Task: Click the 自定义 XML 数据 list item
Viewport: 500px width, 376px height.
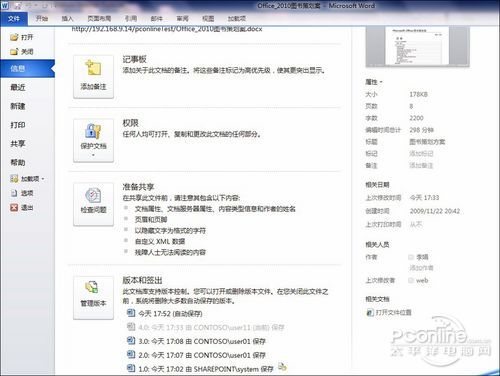Action: pyautogui.click(x=160, y=241)
